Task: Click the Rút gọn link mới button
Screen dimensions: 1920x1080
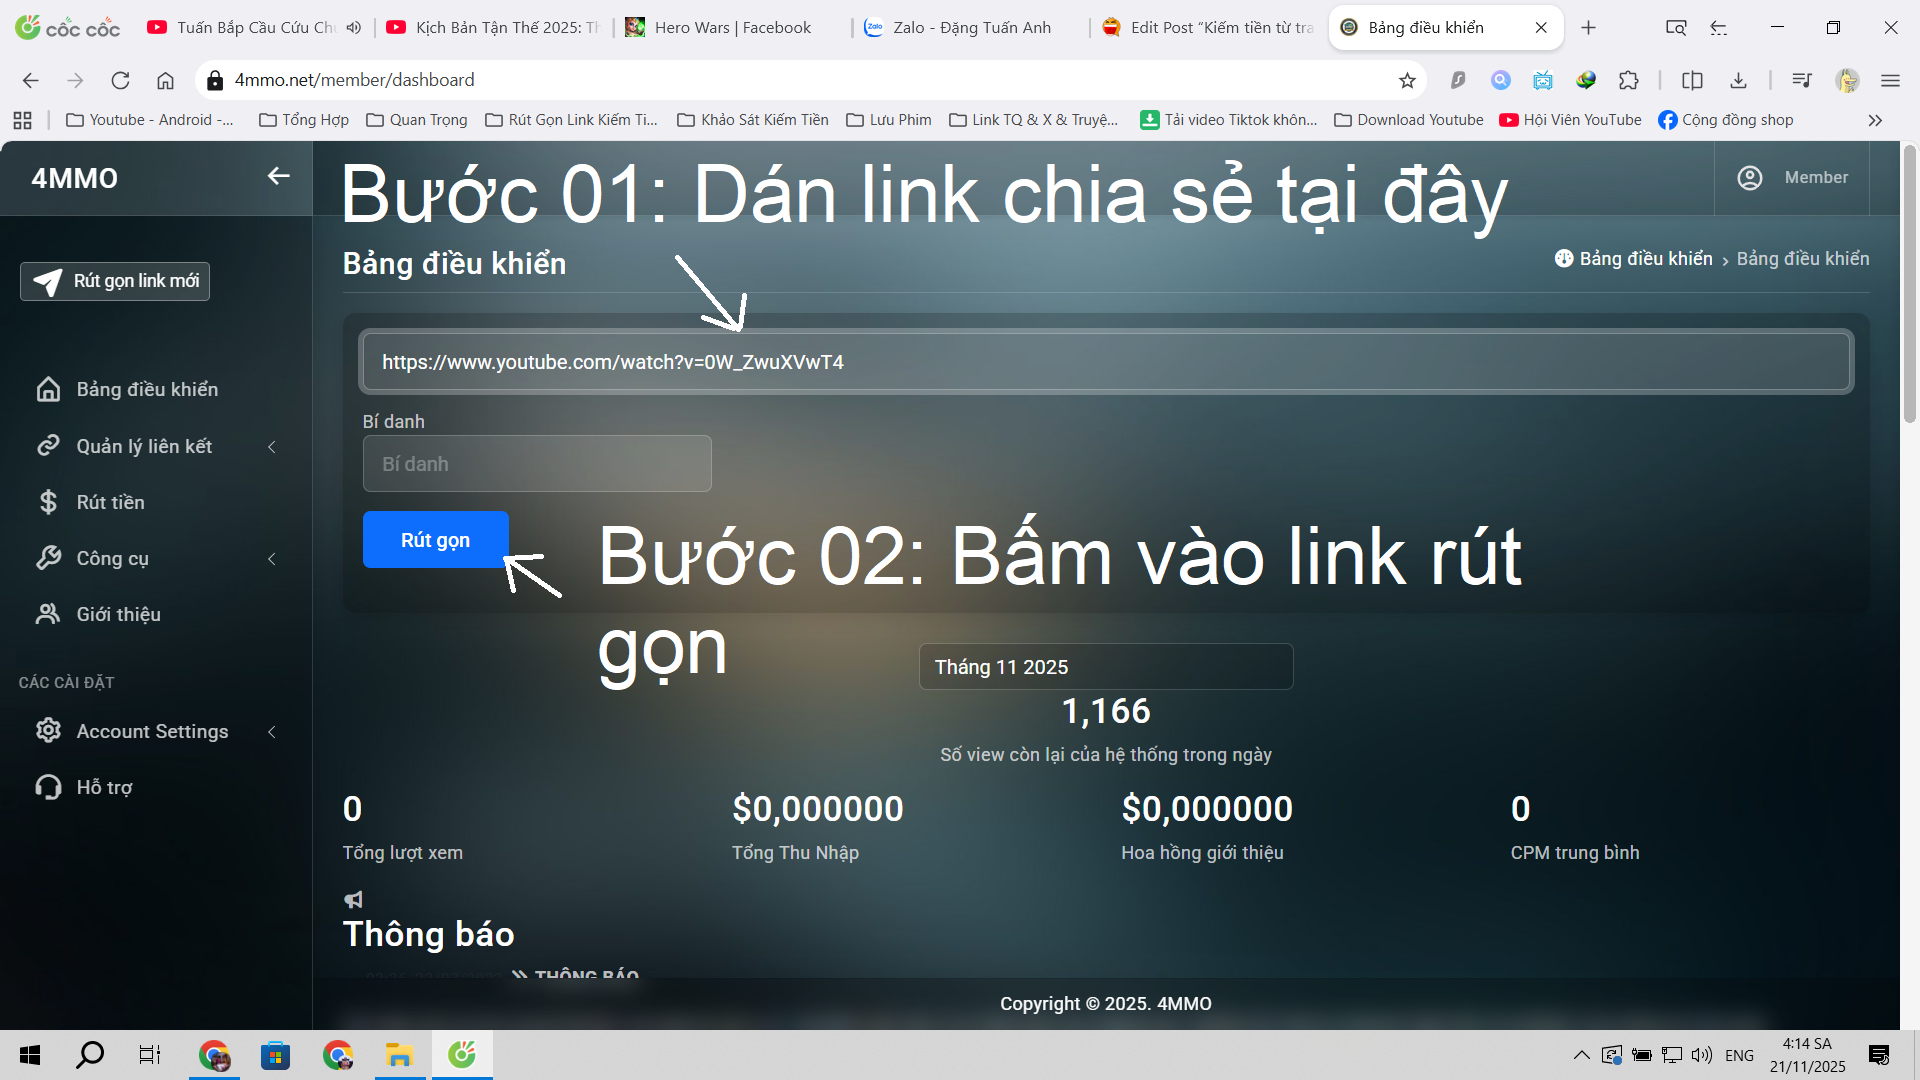Action: [115, 281]
